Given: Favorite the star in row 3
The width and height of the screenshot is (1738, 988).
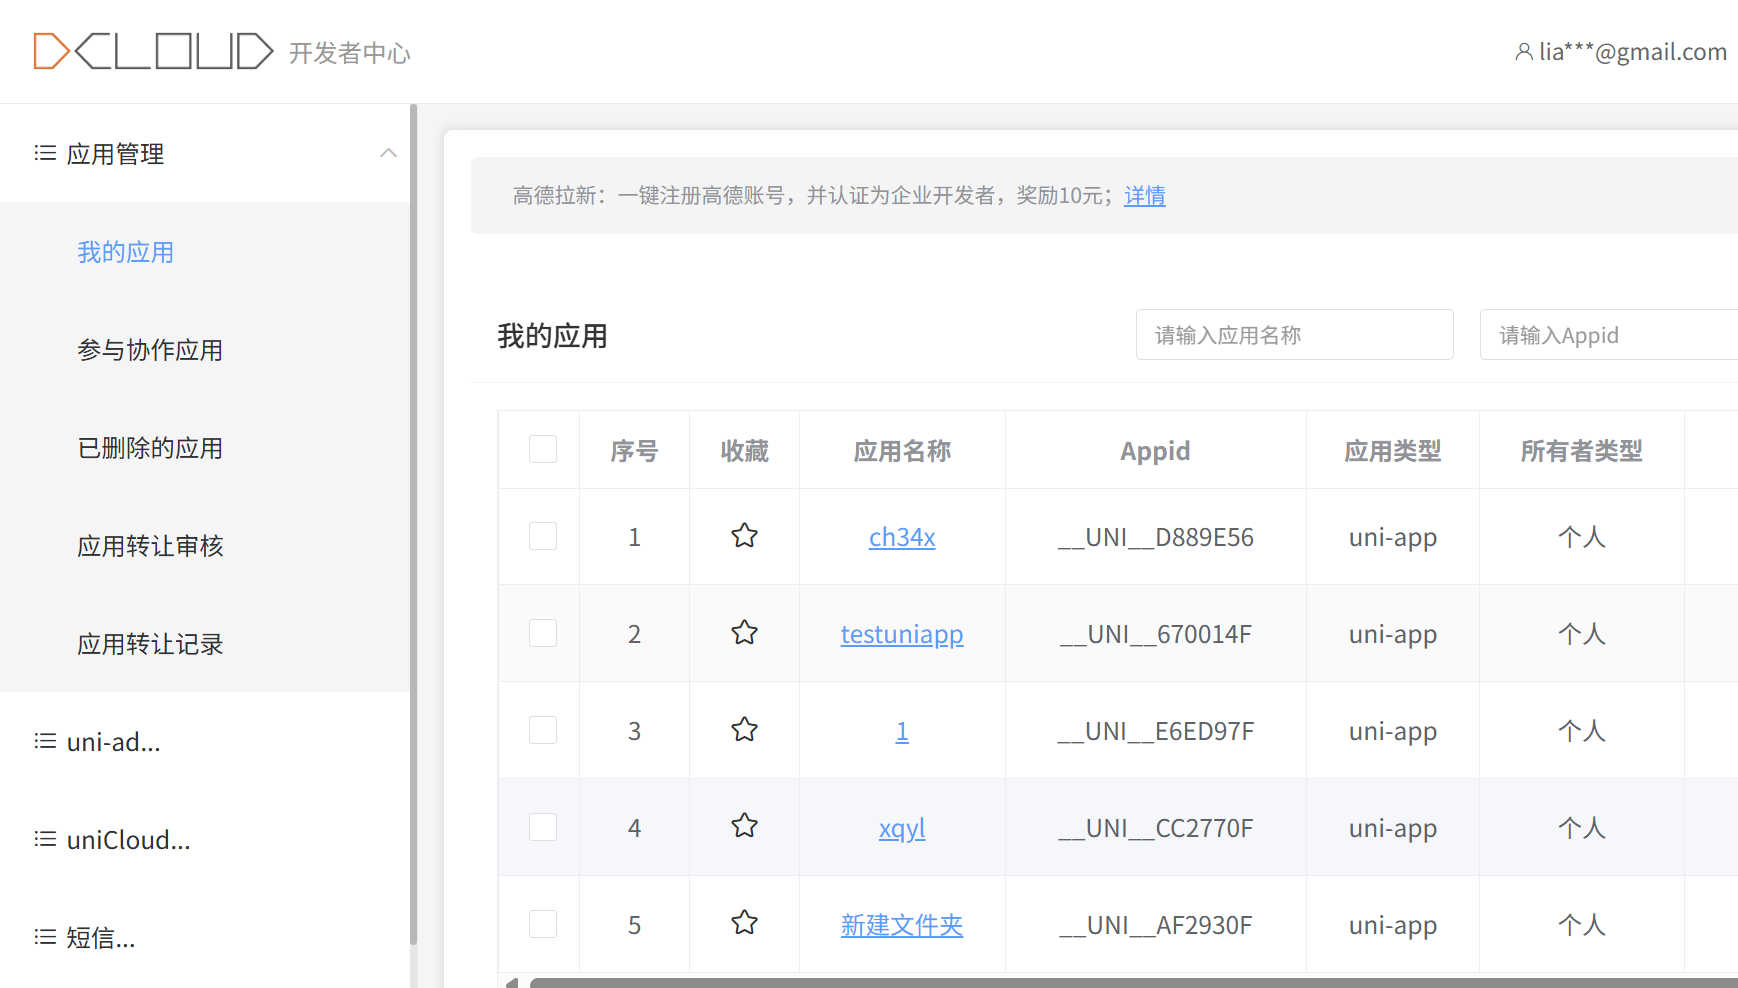Looking at the screenshot, I should pyautogui.click(x=744, y=730).
